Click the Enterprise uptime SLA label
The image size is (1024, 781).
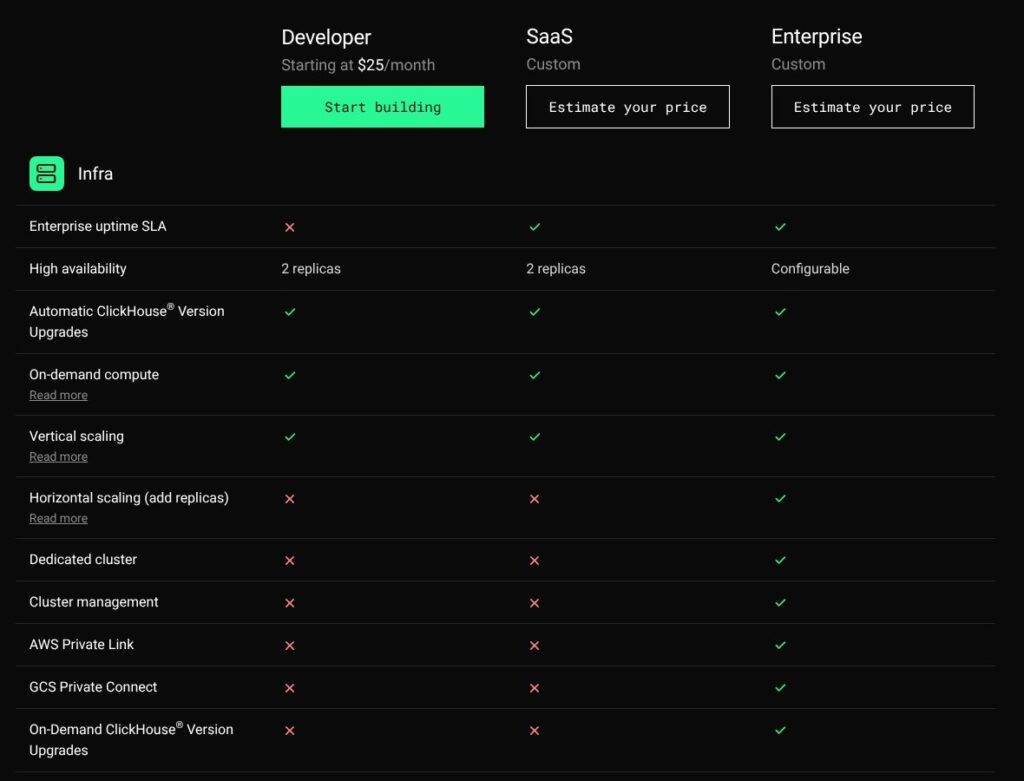tap(97, 226)
